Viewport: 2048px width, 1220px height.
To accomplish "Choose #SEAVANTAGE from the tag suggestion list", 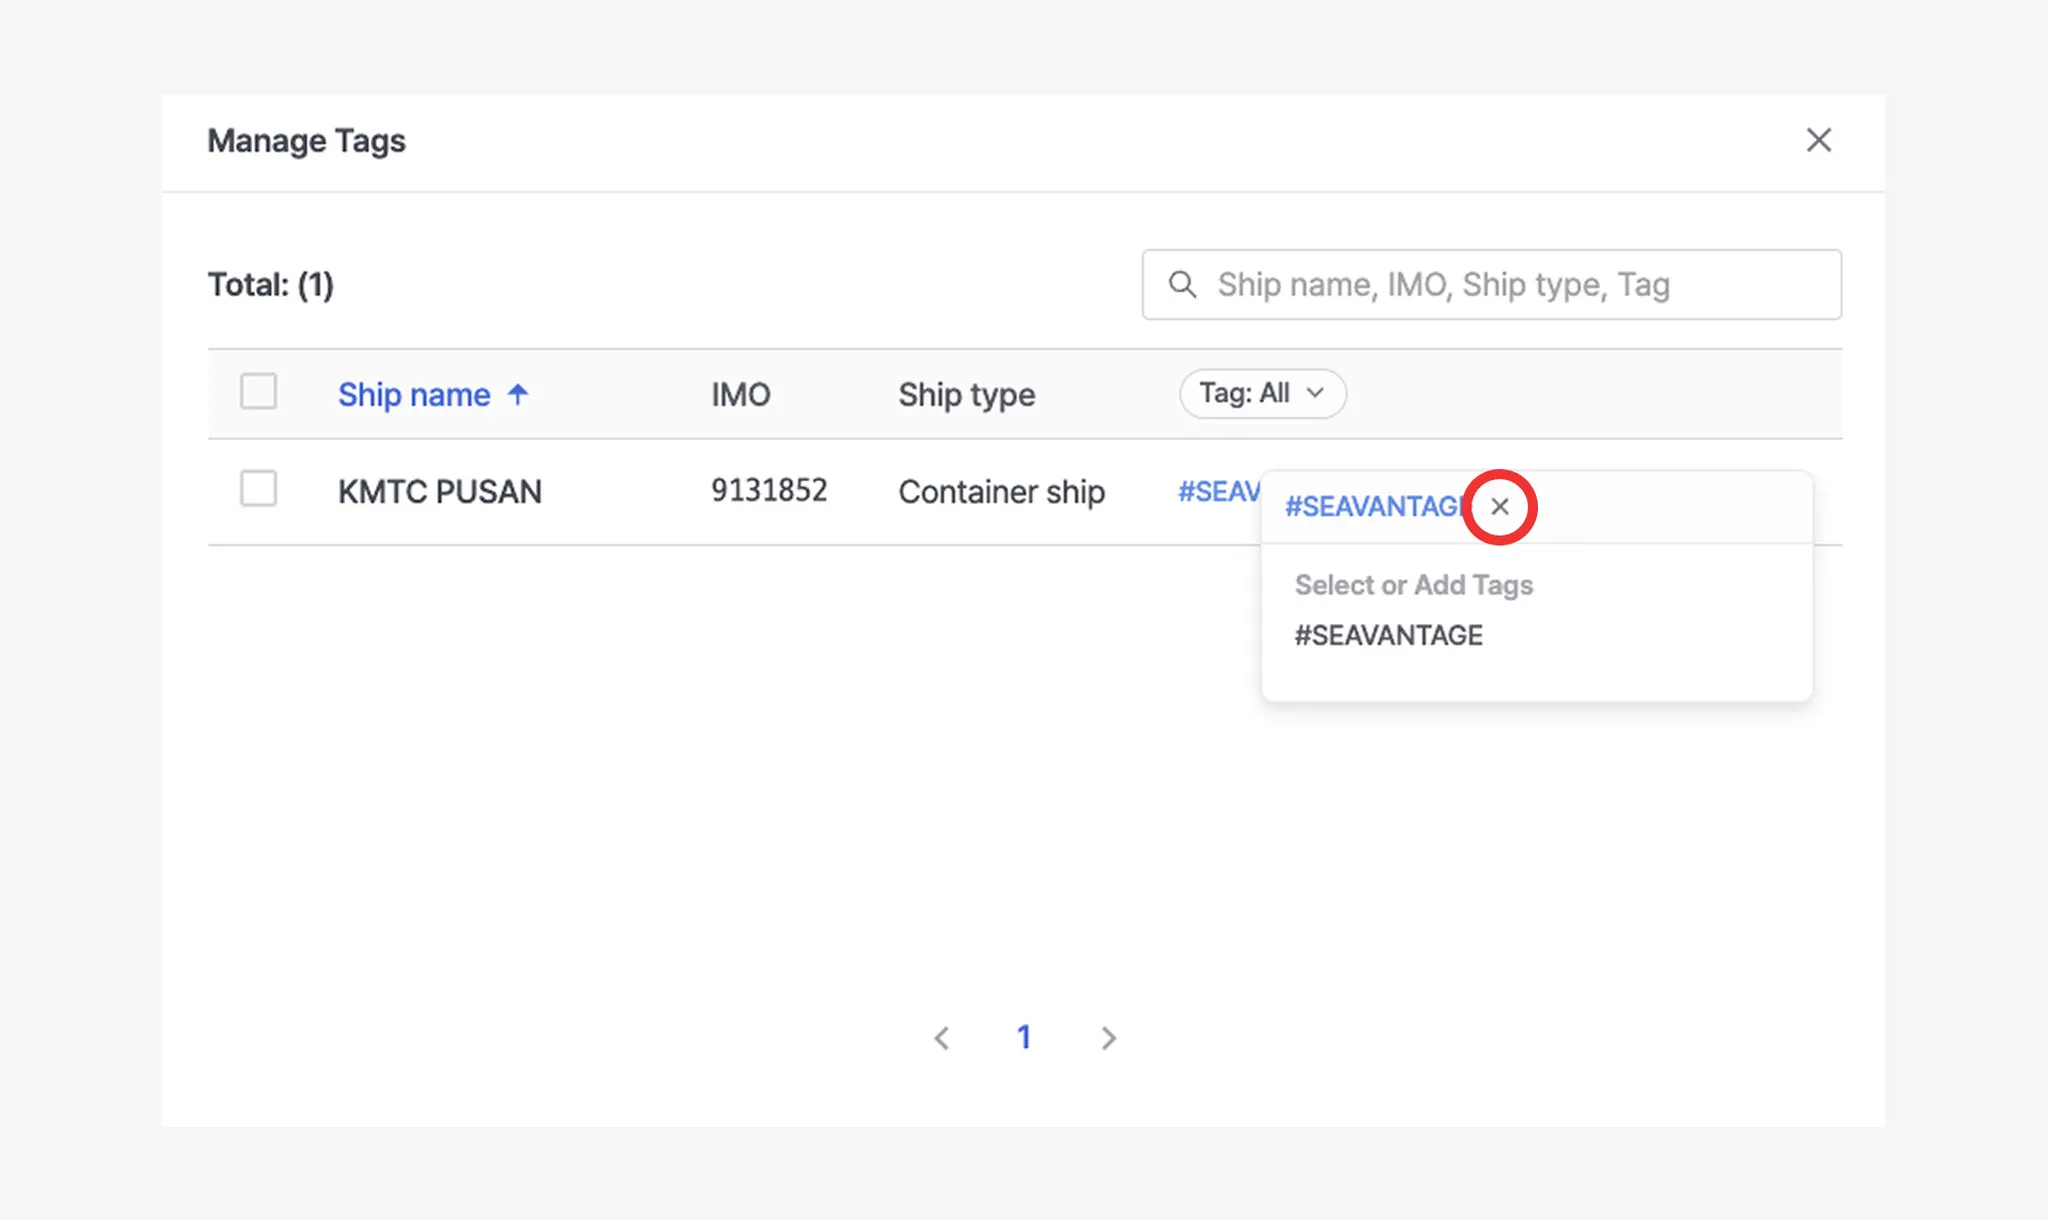I will pos(1388,635).
